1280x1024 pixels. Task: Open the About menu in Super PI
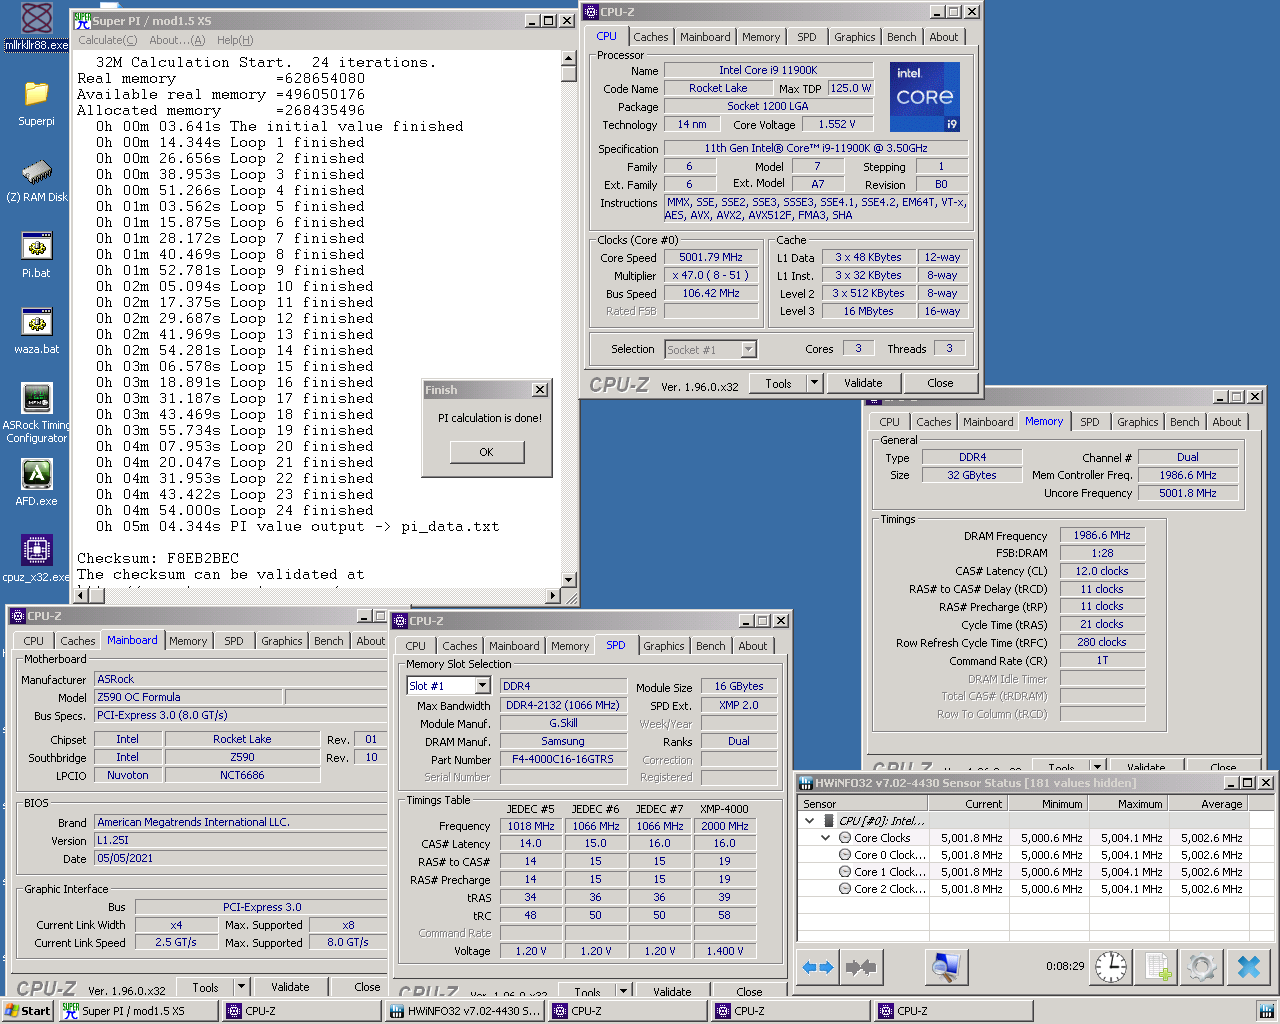point(177,40)
